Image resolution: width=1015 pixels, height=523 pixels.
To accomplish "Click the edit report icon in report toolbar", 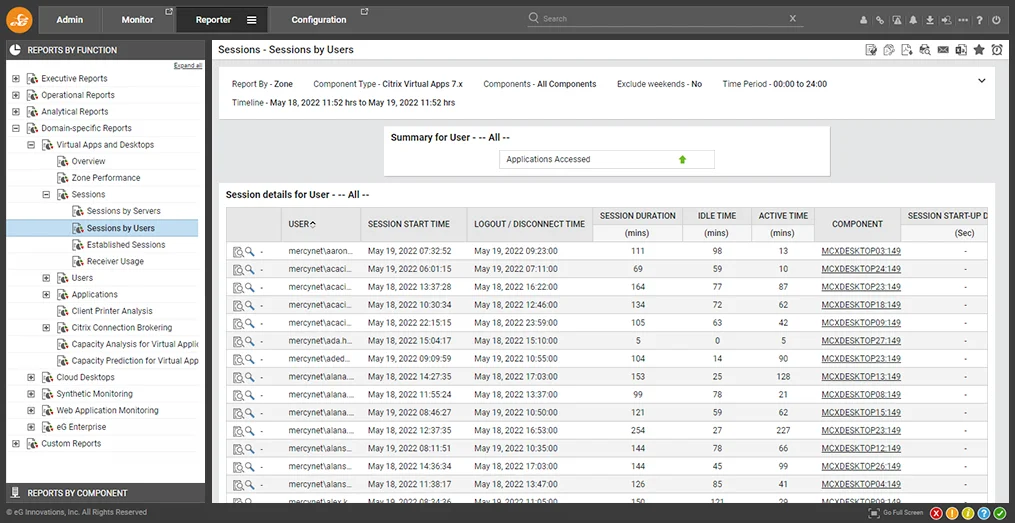I will pos(871,50).
